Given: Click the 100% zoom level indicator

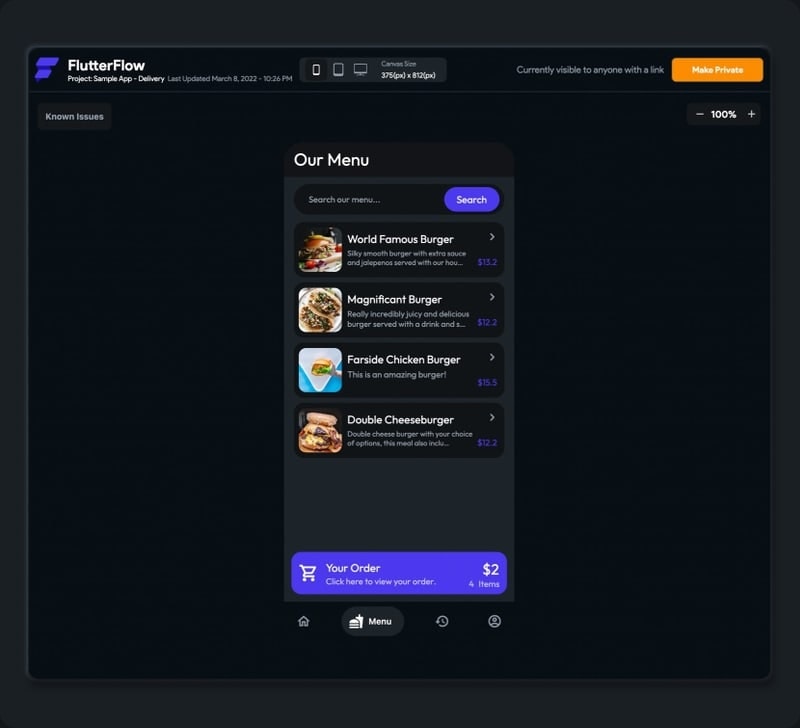Looking at the screenshot, I should pyautogui.click(x=723, y=114).
